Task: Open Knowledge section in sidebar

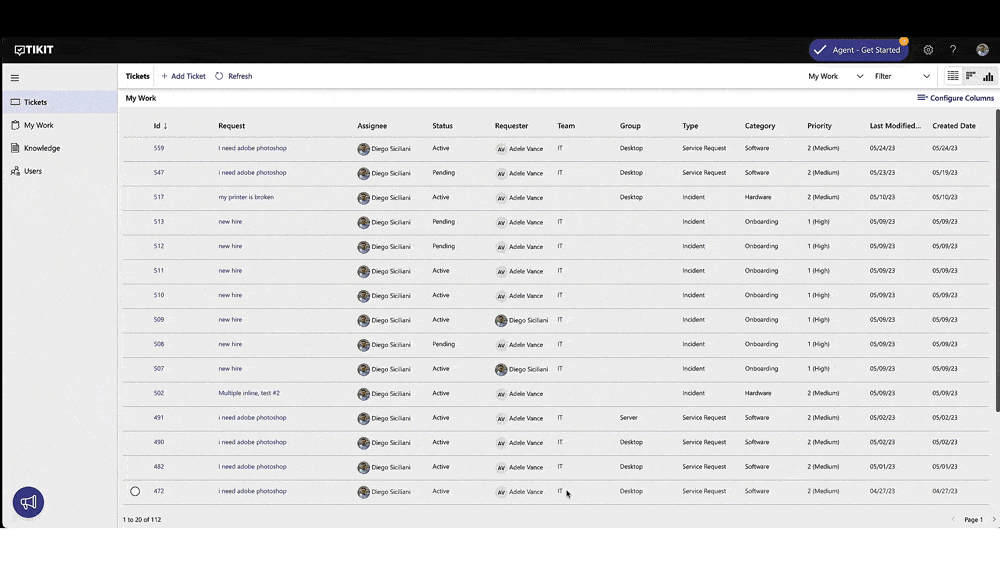Action: 41,148
